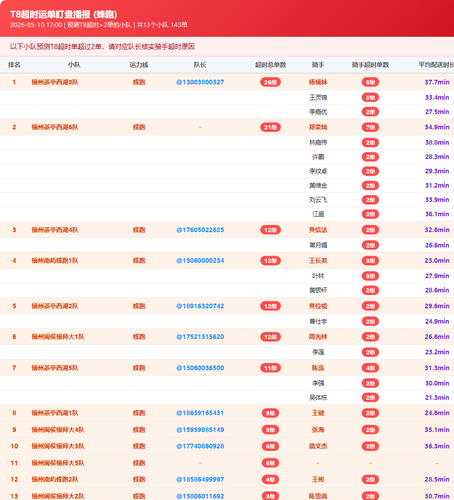
Task: Click the 超时总单数 column header
Action: click(x=270, y=65)
